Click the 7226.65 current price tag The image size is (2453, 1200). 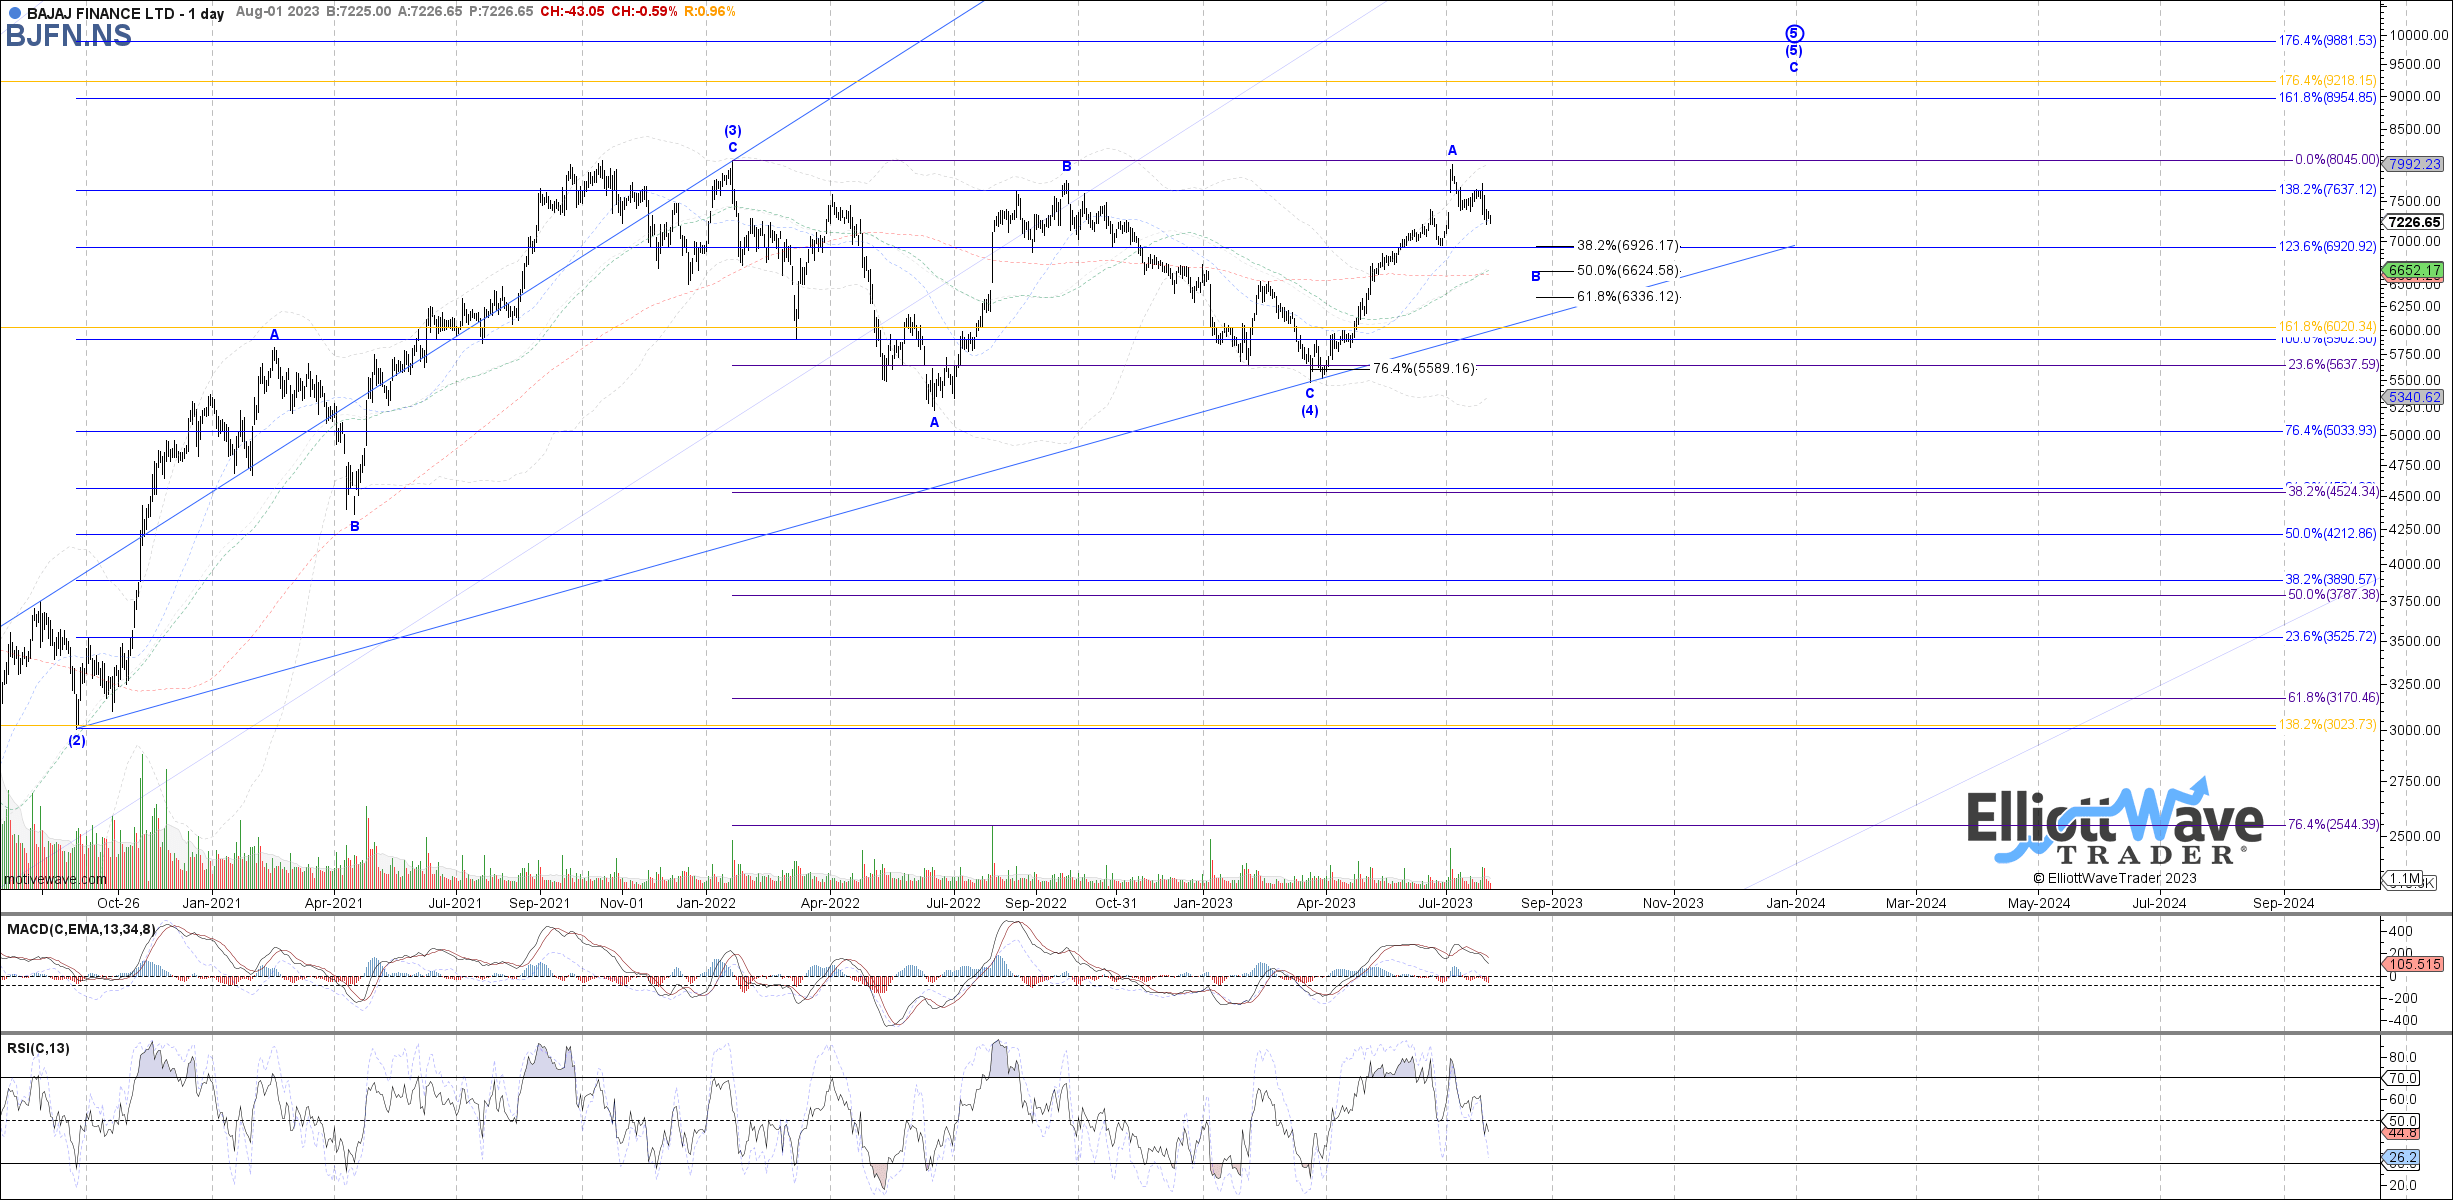point(2414,222)
